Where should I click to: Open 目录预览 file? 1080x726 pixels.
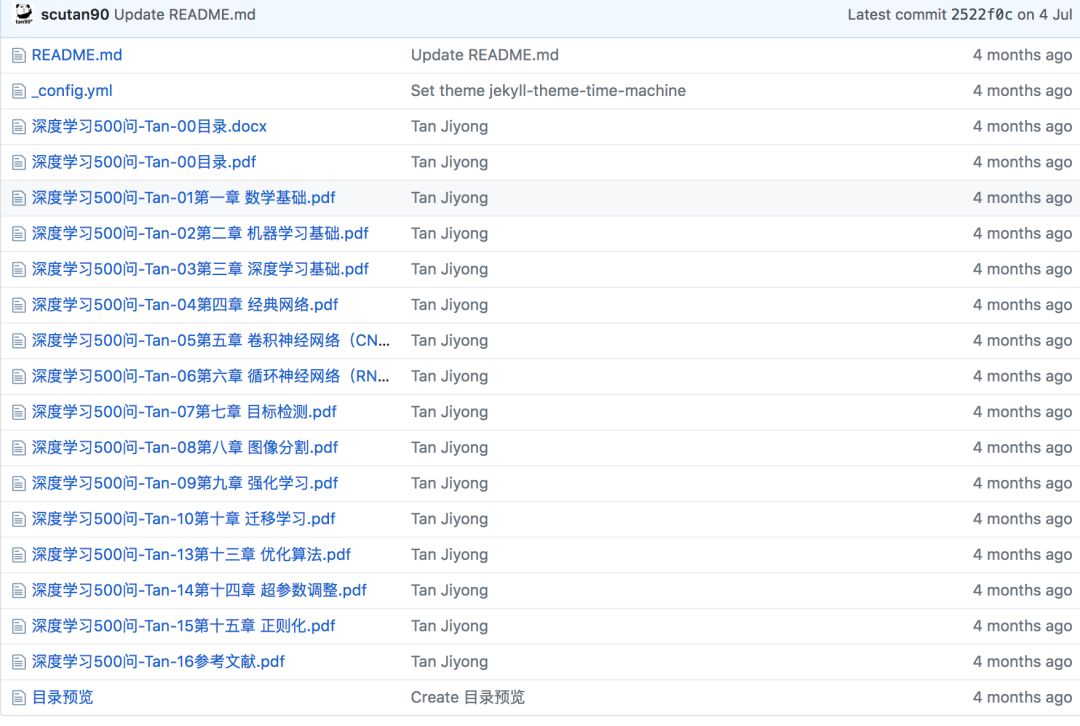(63, 698)
